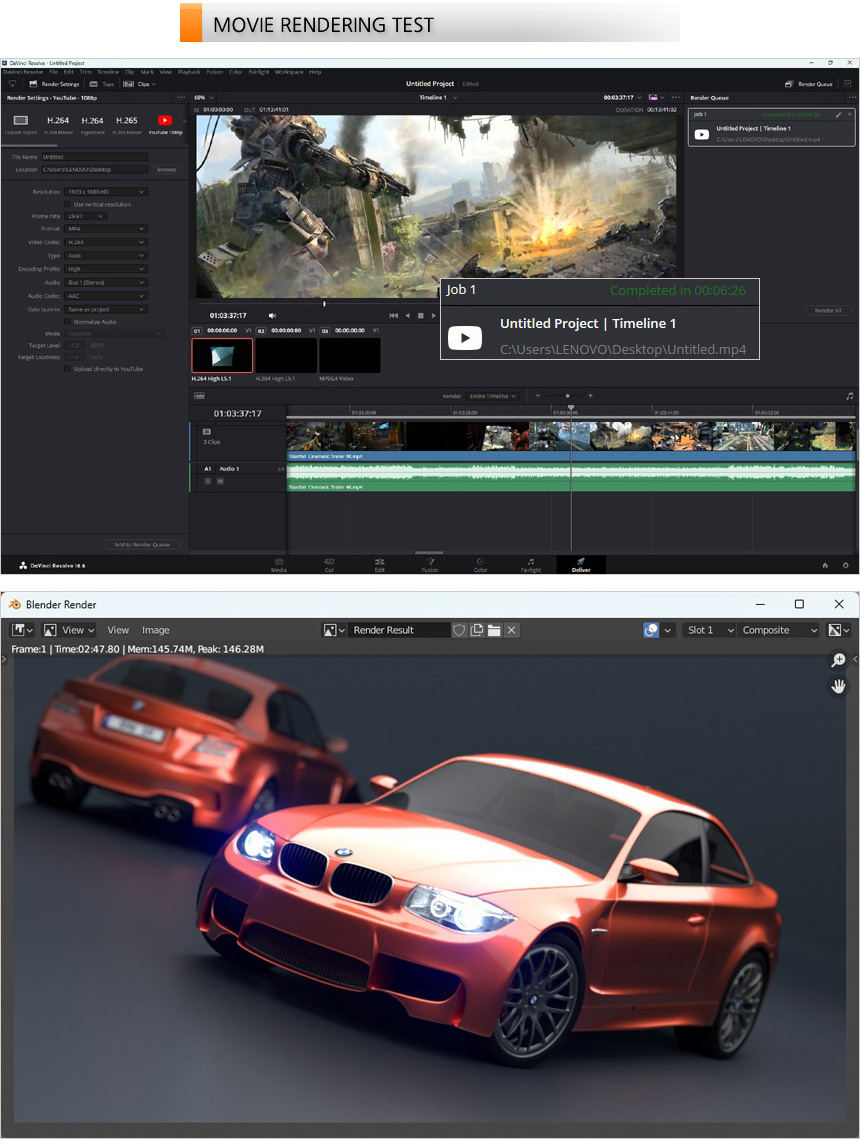The height and width of the screenshot is (1145, 860).
Task: Click the File Name input field
Action: (95, 157)
